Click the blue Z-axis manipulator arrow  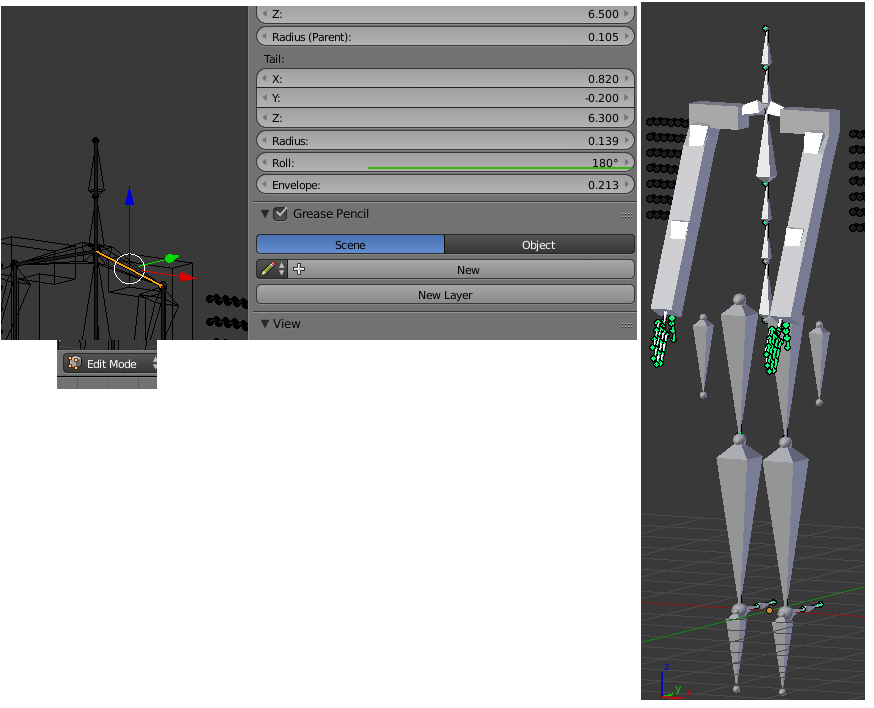point(129,196)
